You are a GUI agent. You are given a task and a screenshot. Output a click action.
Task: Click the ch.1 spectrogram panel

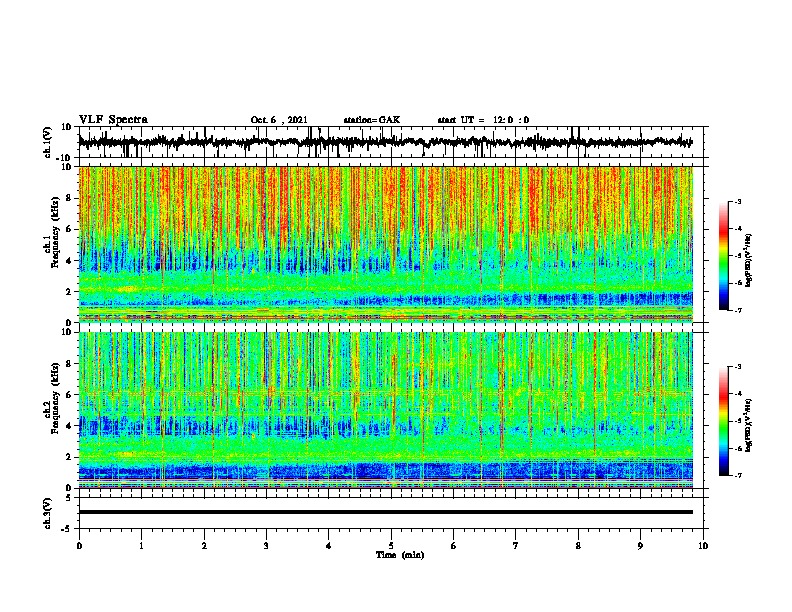[385, 244]
